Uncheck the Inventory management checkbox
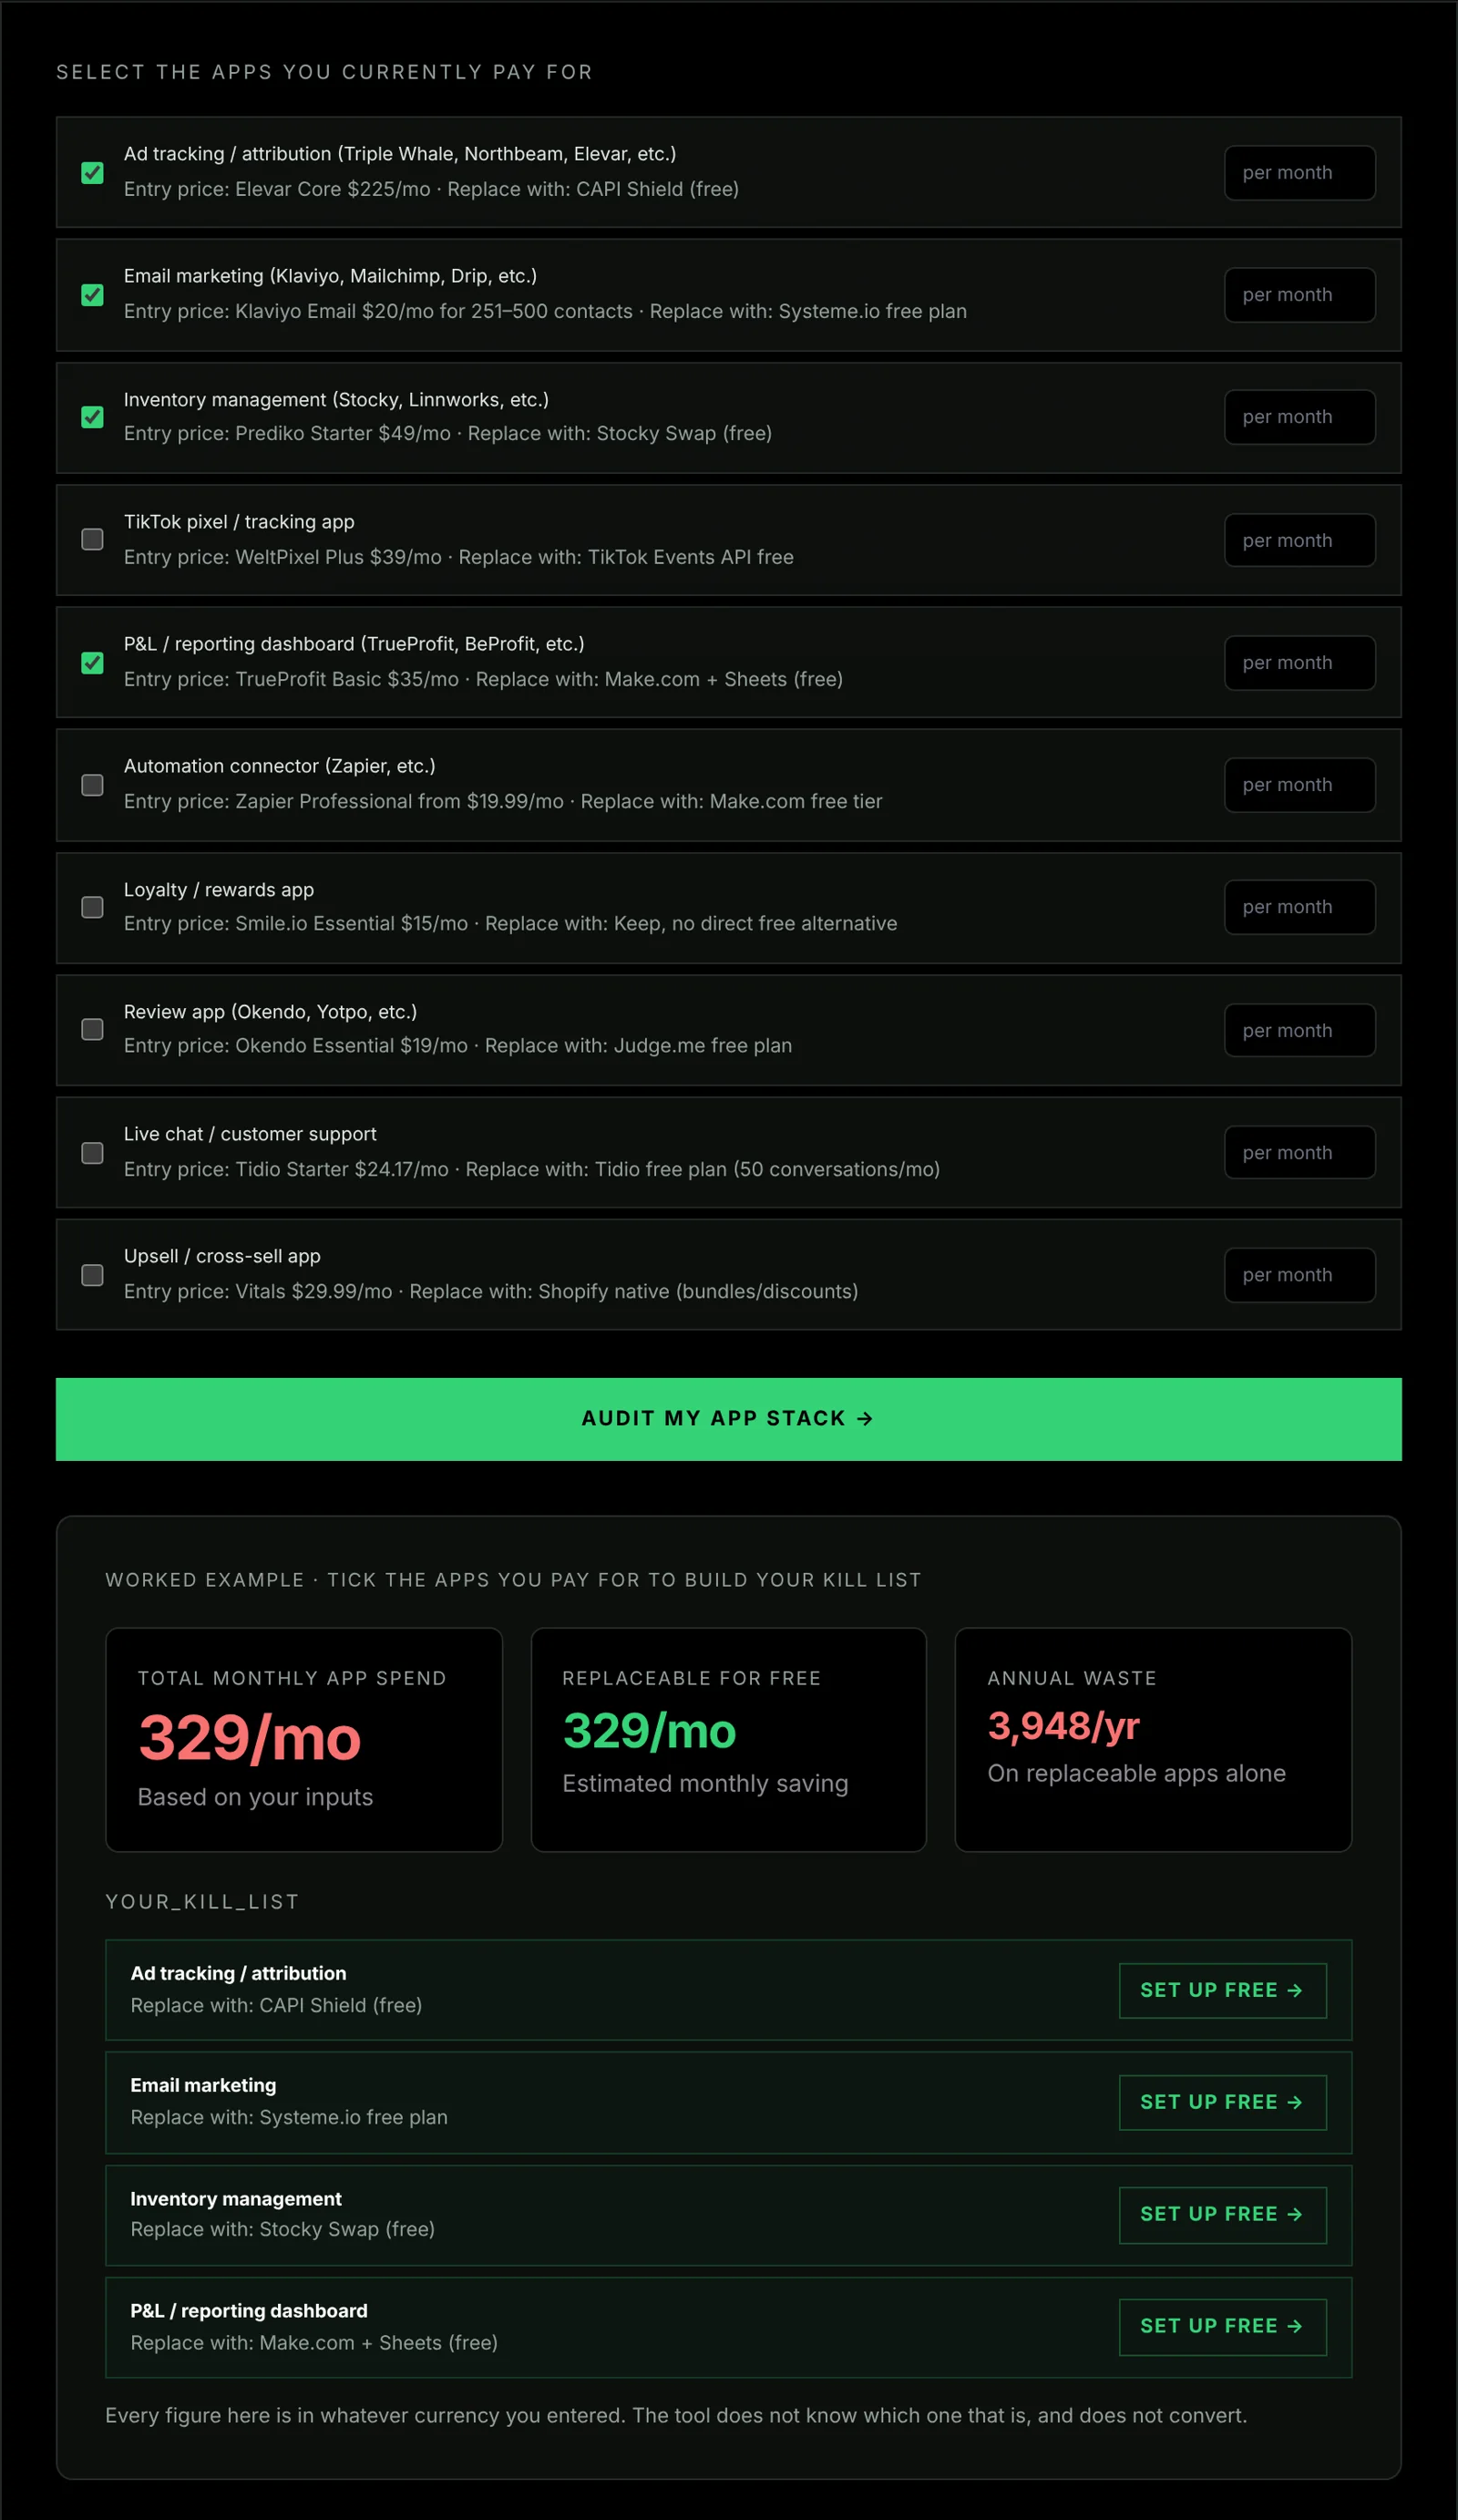This screenshot has height=2520, width=1458. tap(92, 417)
